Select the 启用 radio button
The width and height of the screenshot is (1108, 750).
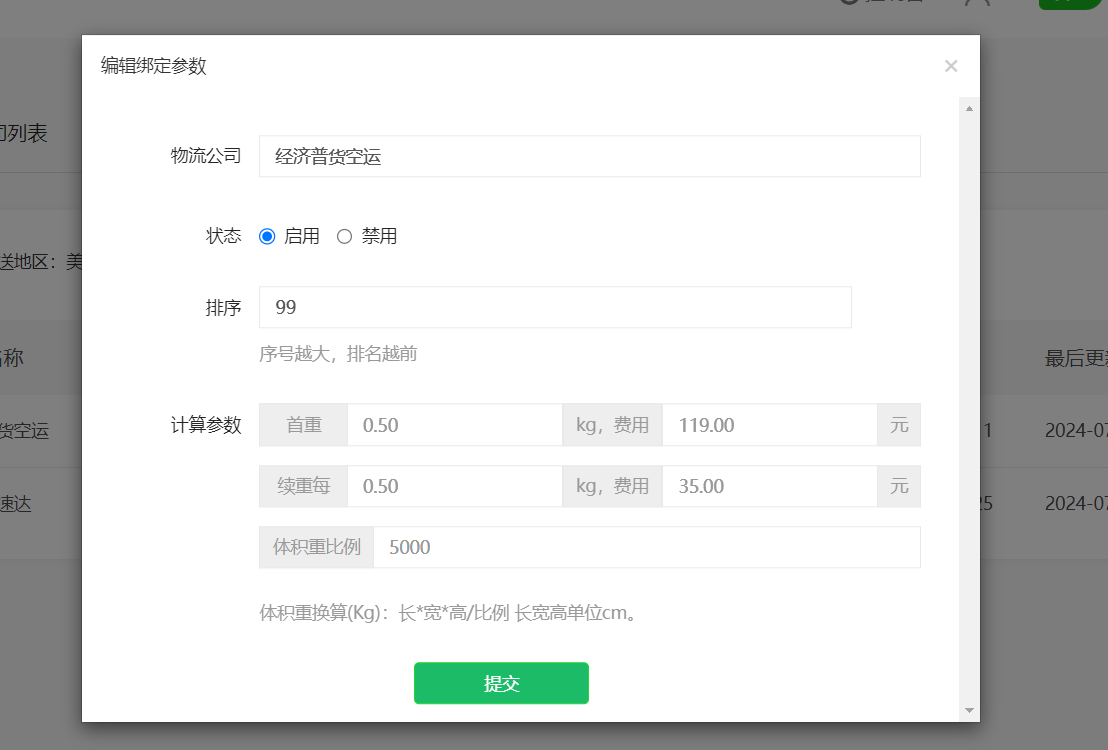pos(267,236)
